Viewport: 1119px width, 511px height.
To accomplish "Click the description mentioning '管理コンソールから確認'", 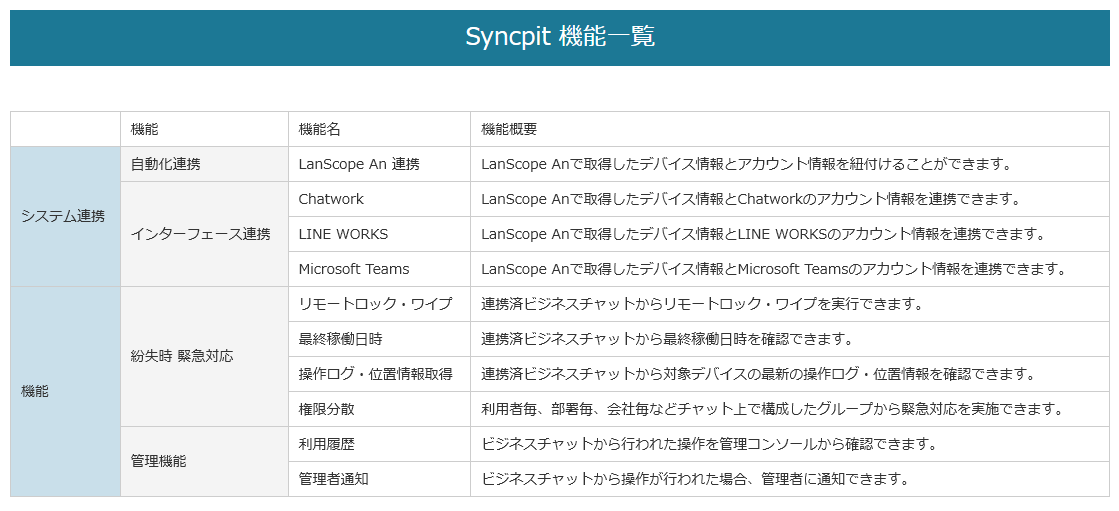I will [x=789, y=444].
